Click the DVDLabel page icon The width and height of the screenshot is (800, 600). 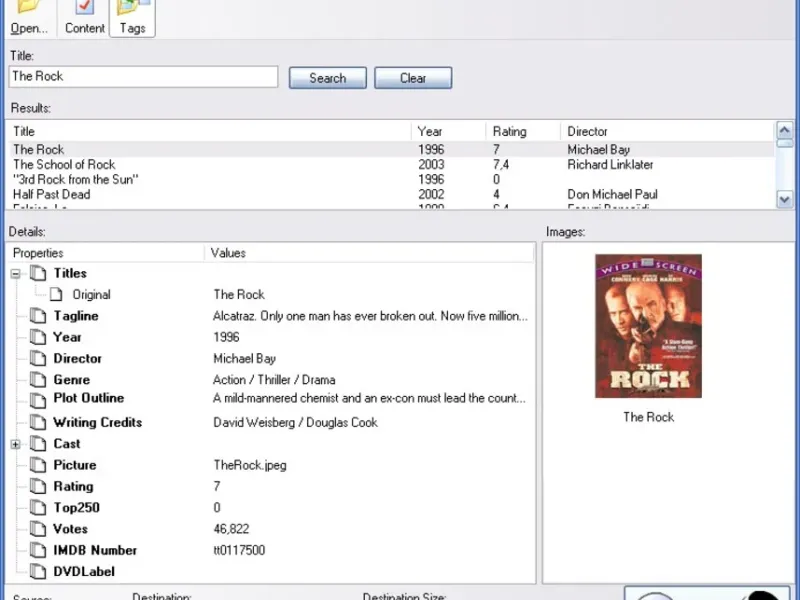click(x=38, y=571)
